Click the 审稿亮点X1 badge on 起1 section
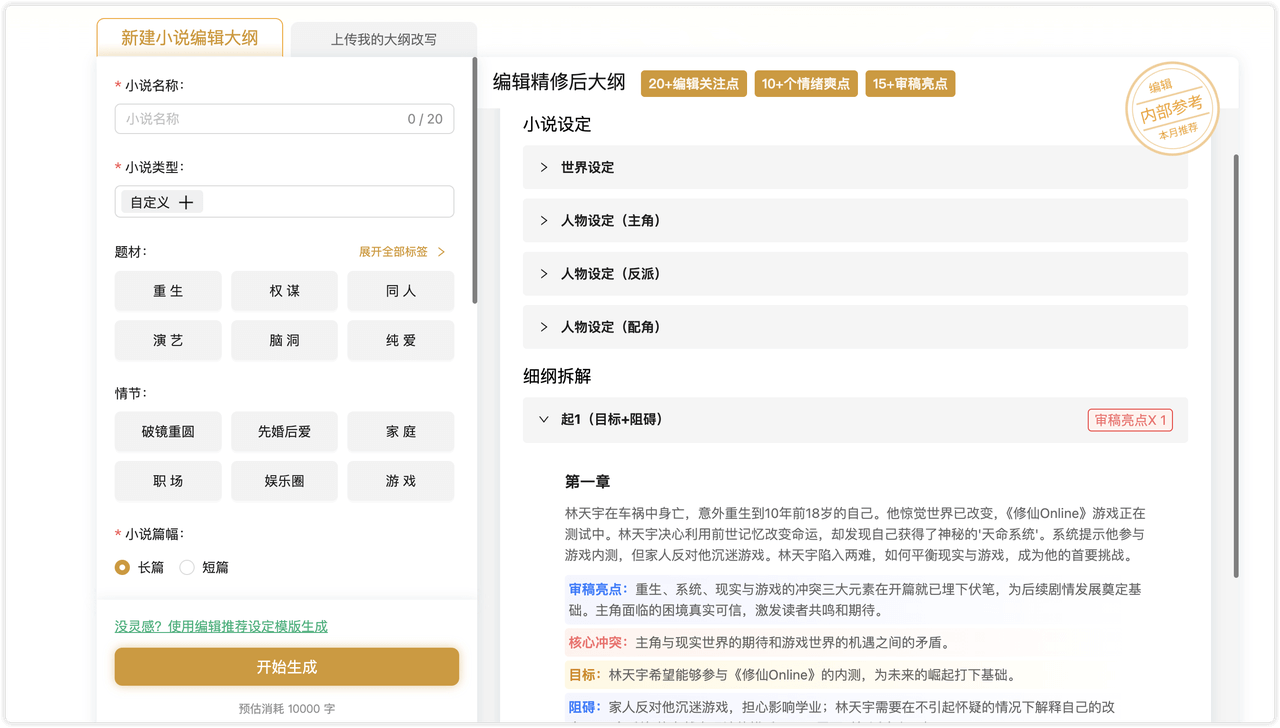 1130,420
